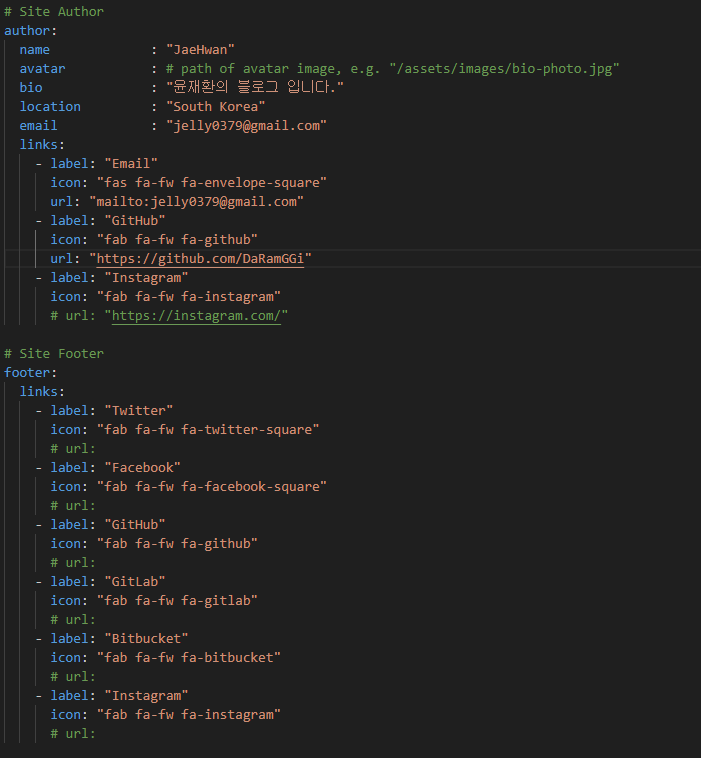Click the "# url:" comment under Facebook
Image resolution: width=701 pixels, height=758 pixels.
(x=73, y=506)
